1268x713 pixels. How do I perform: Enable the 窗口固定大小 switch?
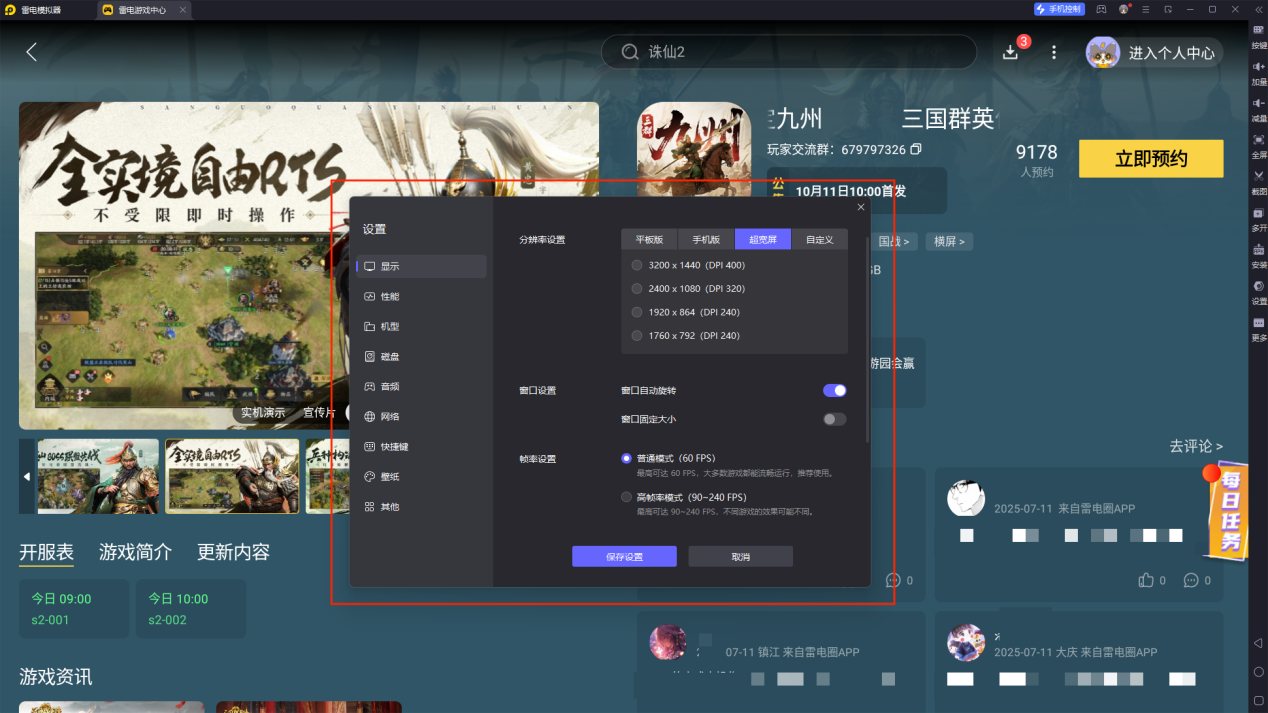(x=834, y=419)
